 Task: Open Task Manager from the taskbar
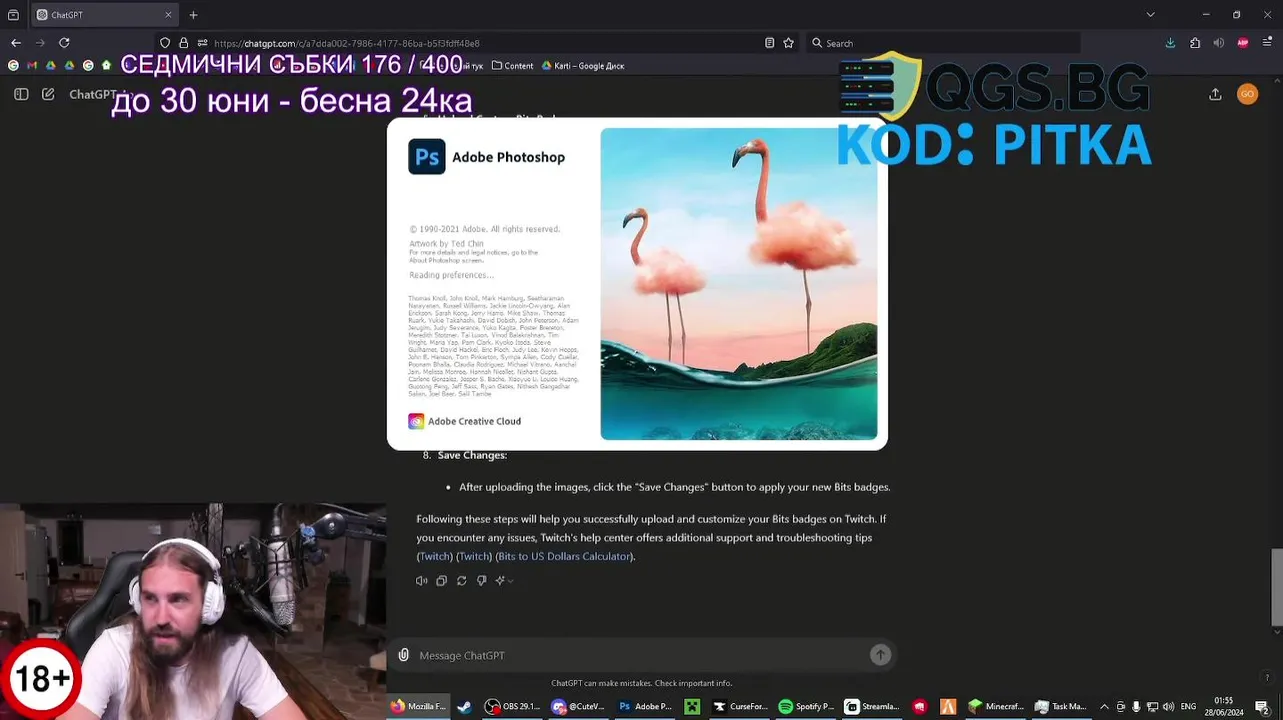(x=1061, y=706)
